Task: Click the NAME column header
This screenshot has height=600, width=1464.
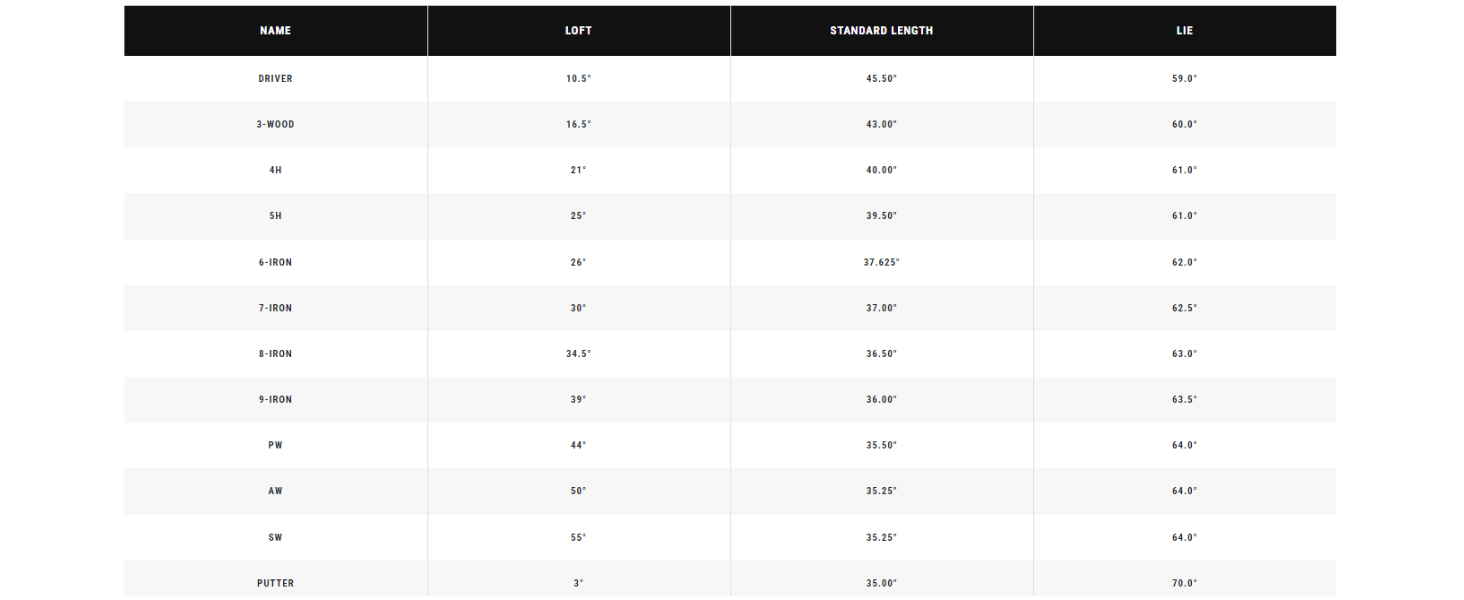Action: 275,31
